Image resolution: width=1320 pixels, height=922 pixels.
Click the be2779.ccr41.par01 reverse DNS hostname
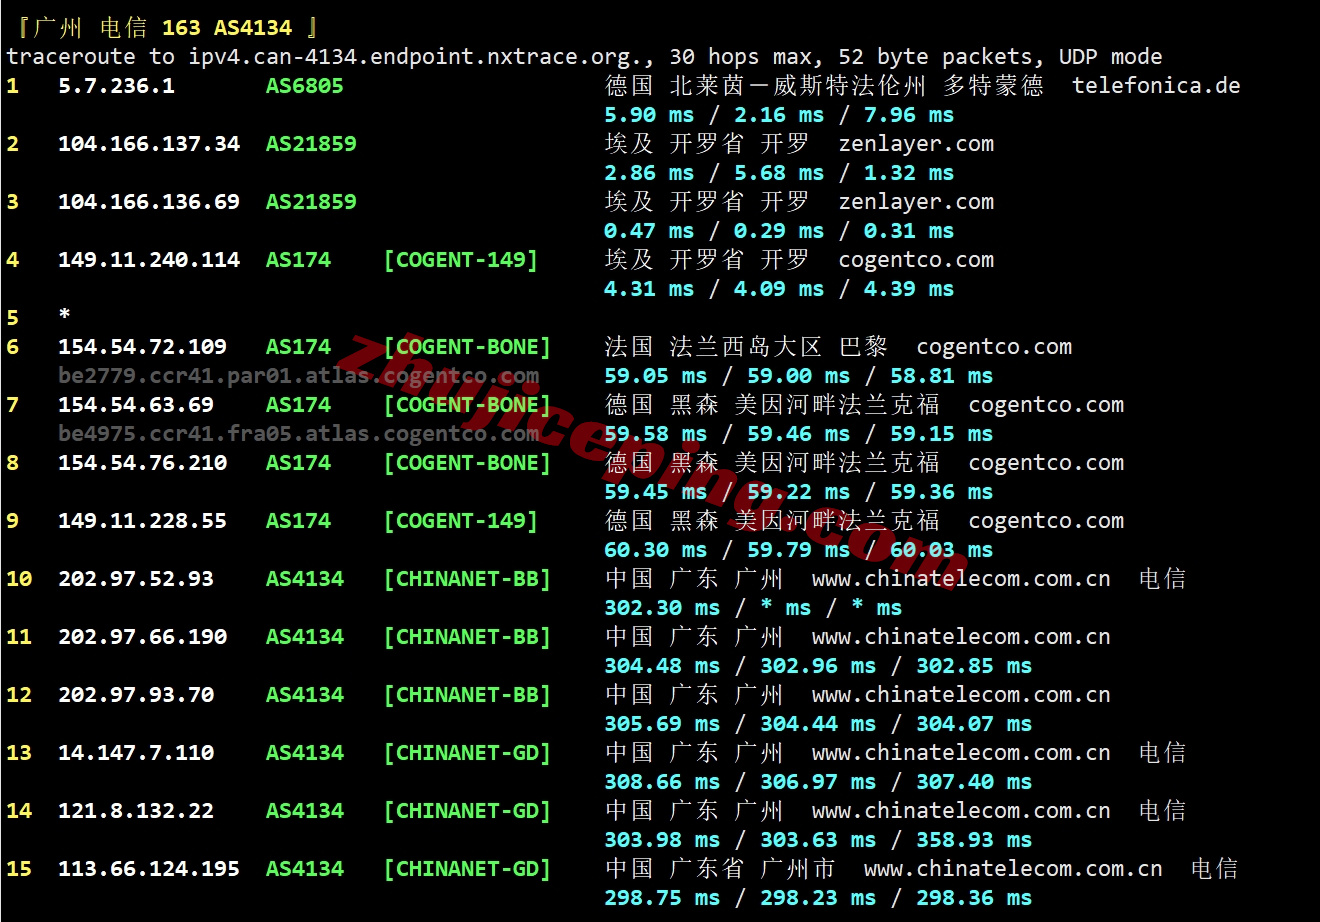(x=298, y=376)
